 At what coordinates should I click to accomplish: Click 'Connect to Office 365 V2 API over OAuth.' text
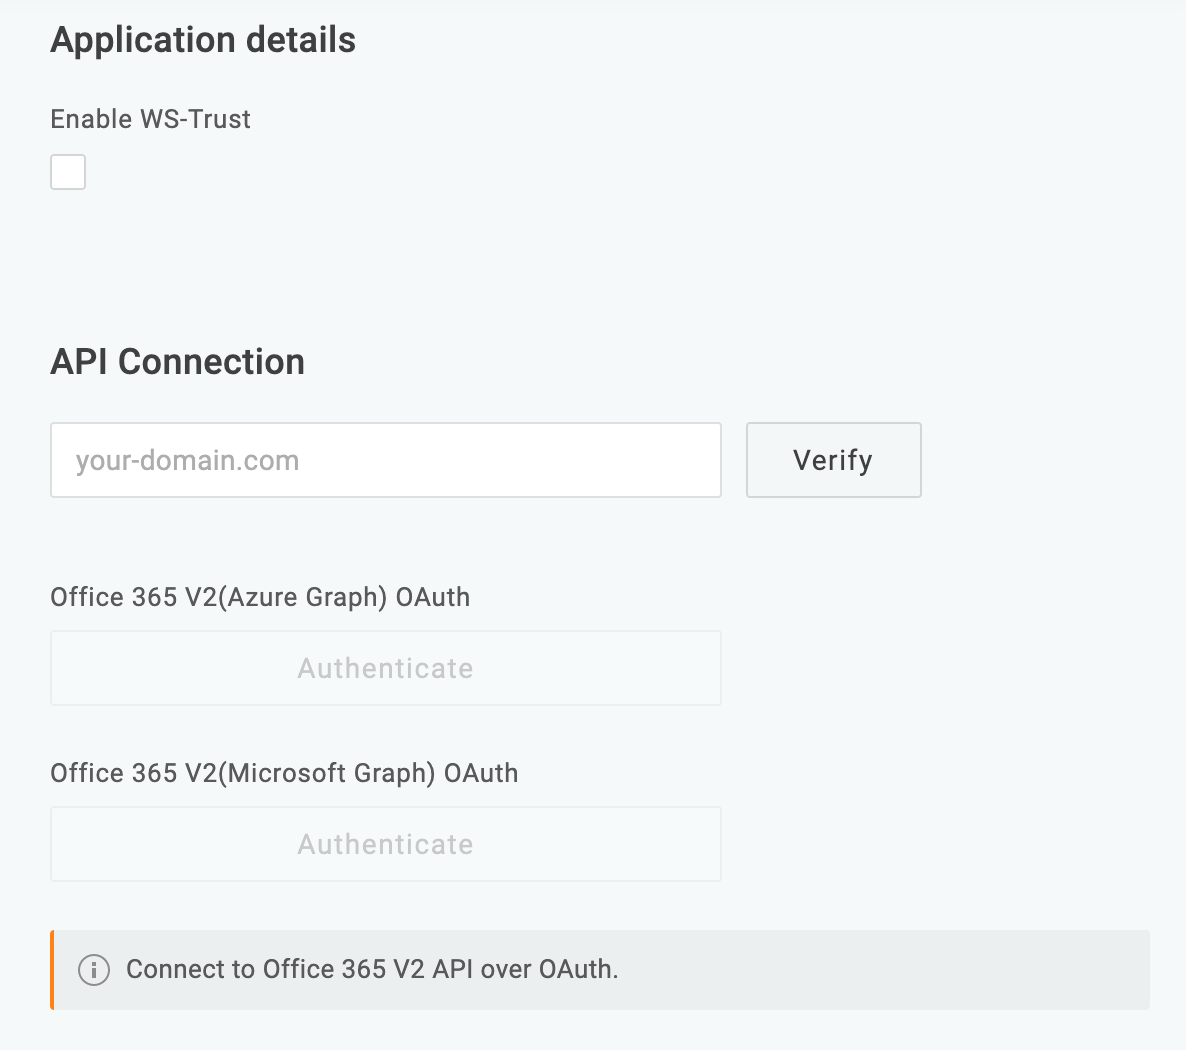372,969
